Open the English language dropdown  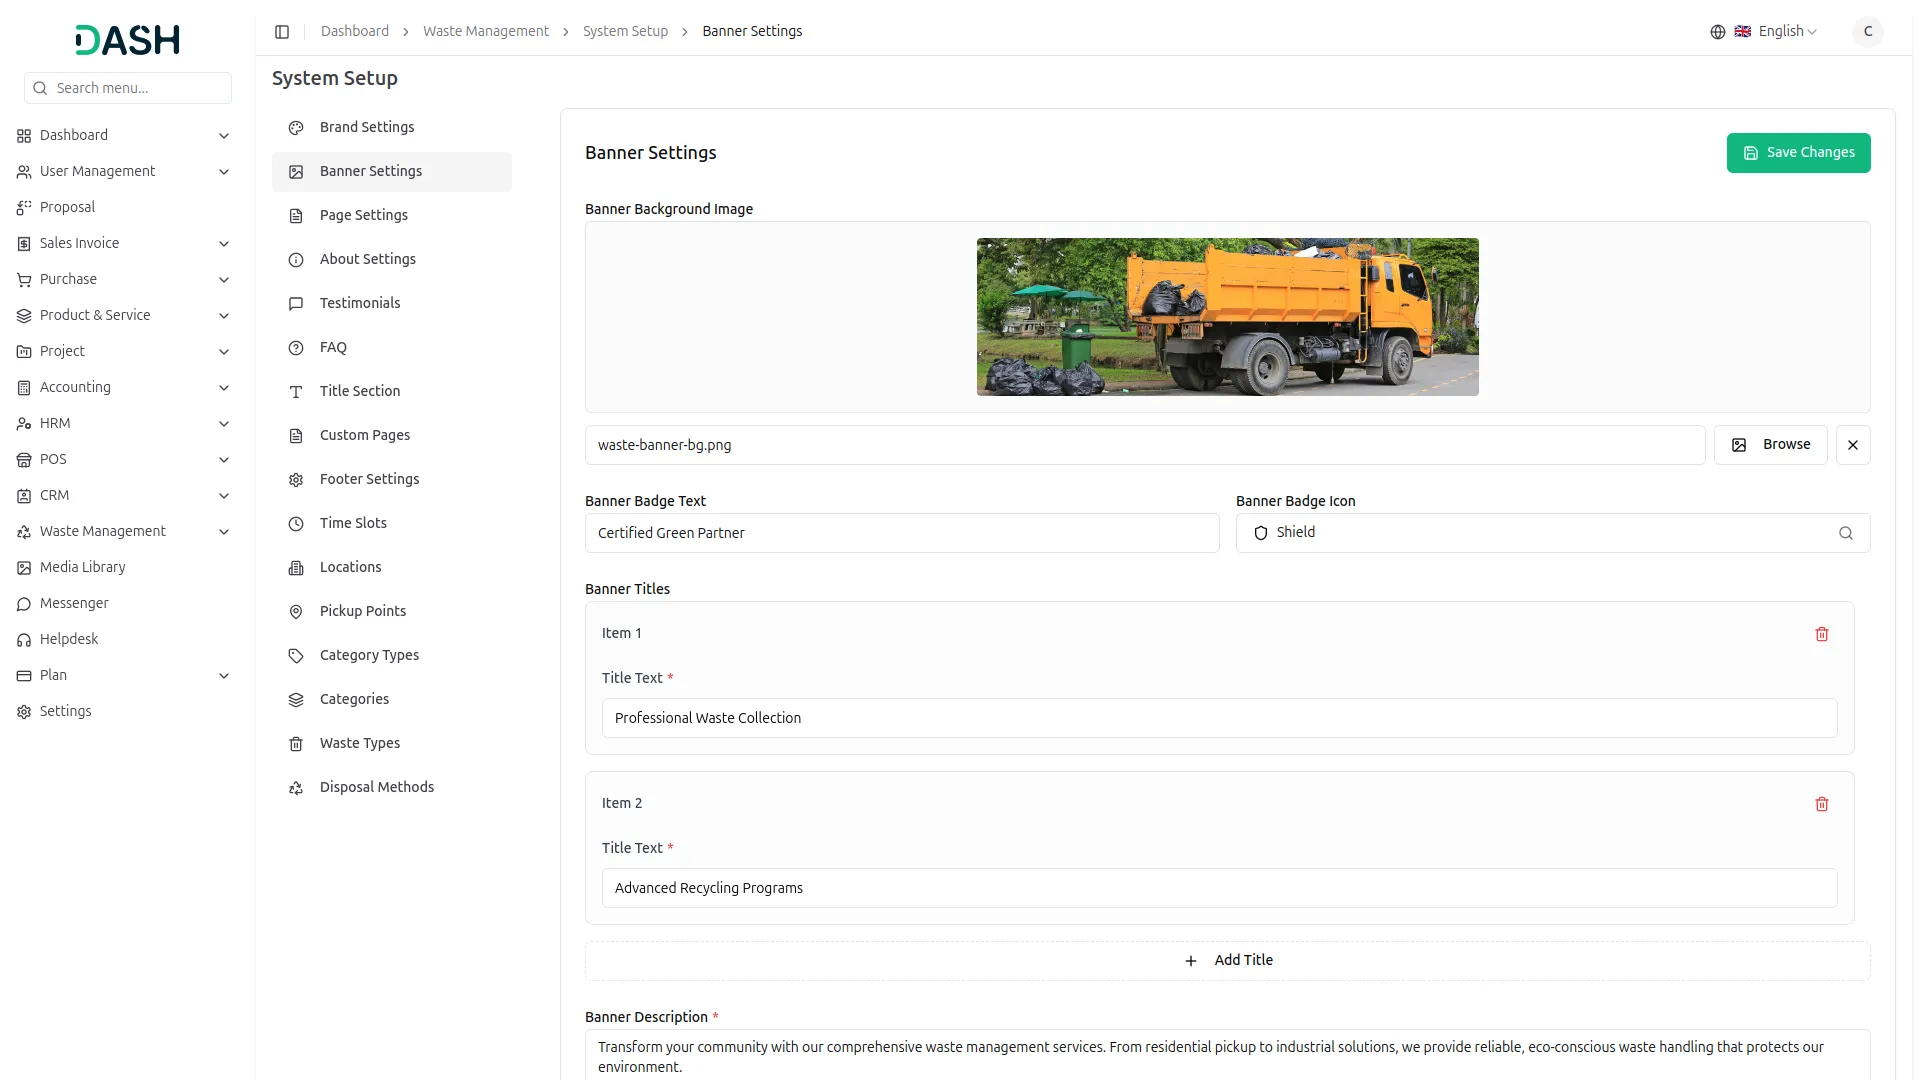1780,31
